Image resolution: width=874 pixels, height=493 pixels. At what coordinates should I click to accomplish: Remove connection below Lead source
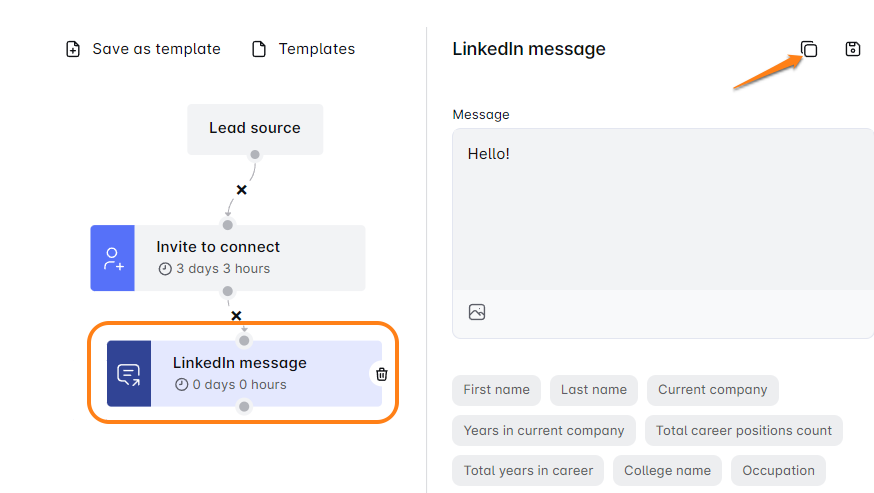pos(241,189)
